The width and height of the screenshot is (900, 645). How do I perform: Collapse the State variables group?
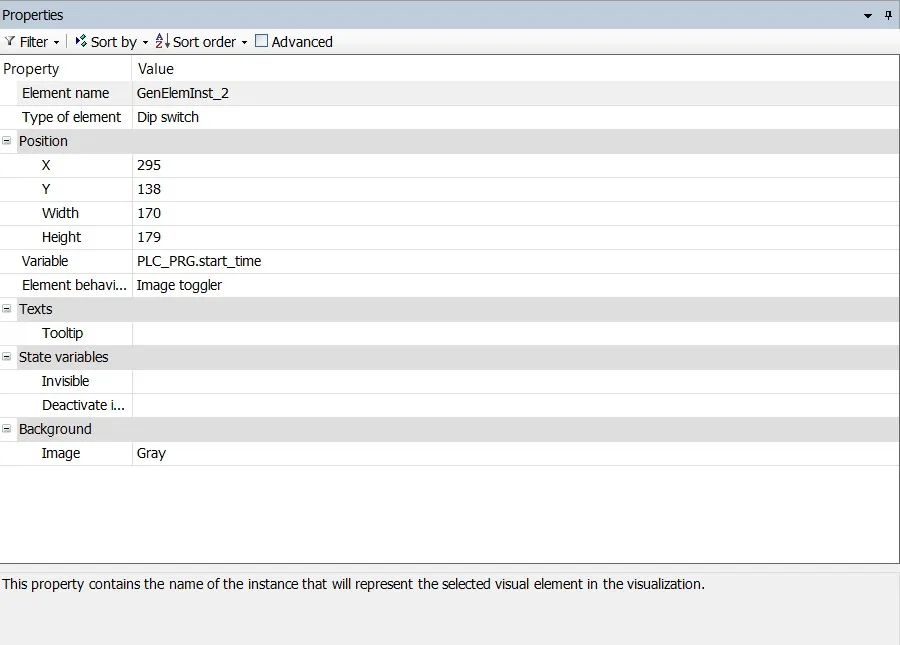pyautogui.click(x=7, y=357)
